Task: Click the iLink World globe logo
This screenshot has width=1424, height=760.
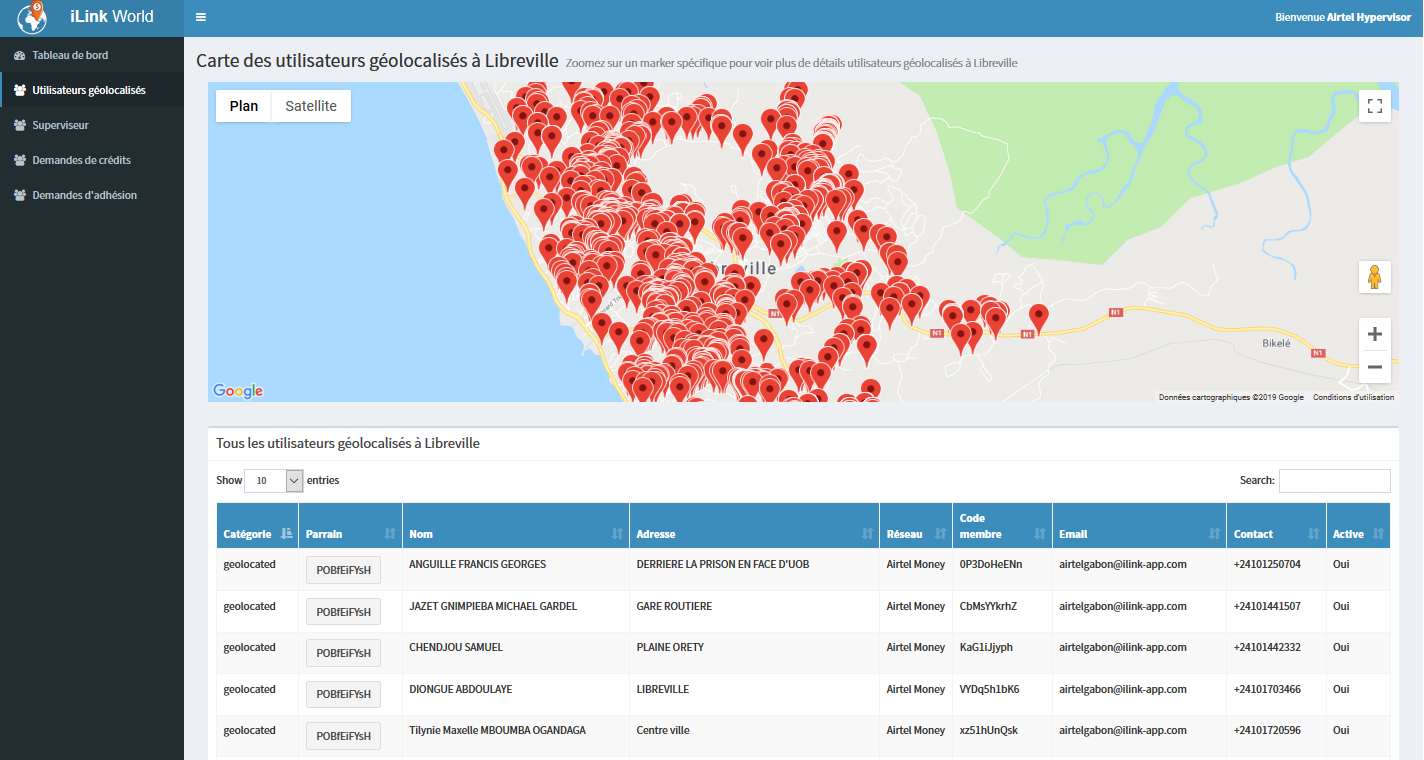Action: pyautogui.click(x=33, y=17)
